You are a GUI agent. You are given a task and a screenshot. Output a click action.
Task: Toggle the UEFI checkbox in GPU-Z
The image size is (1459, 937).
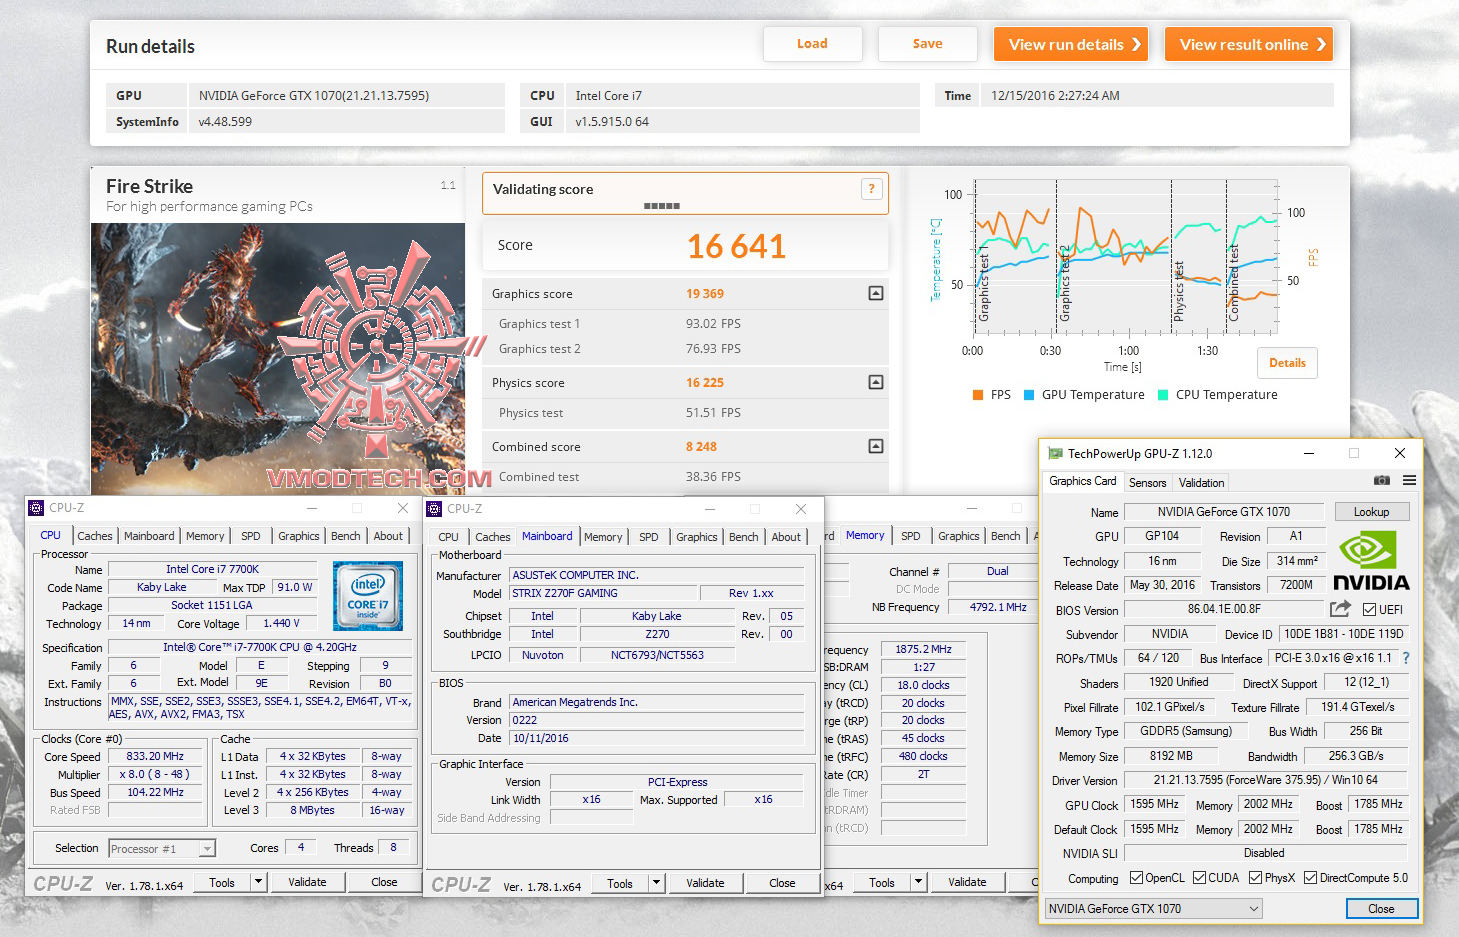pyautogui.click(x=1369, y=609)
